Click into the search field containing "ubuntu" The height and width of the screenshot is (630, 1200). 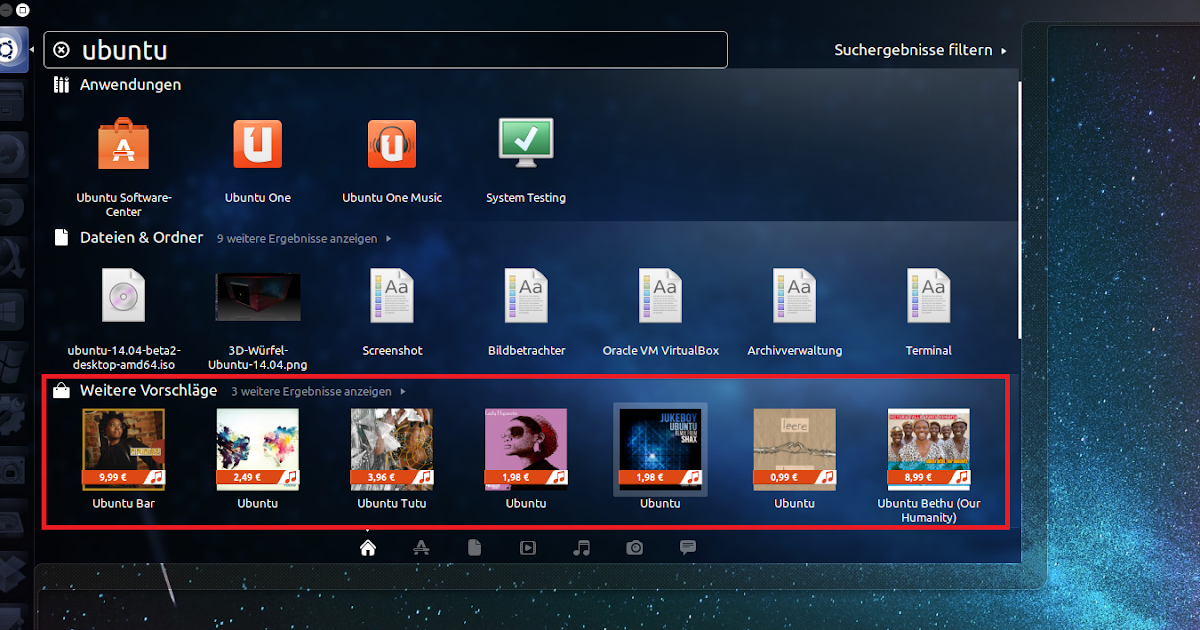[385, 50]
